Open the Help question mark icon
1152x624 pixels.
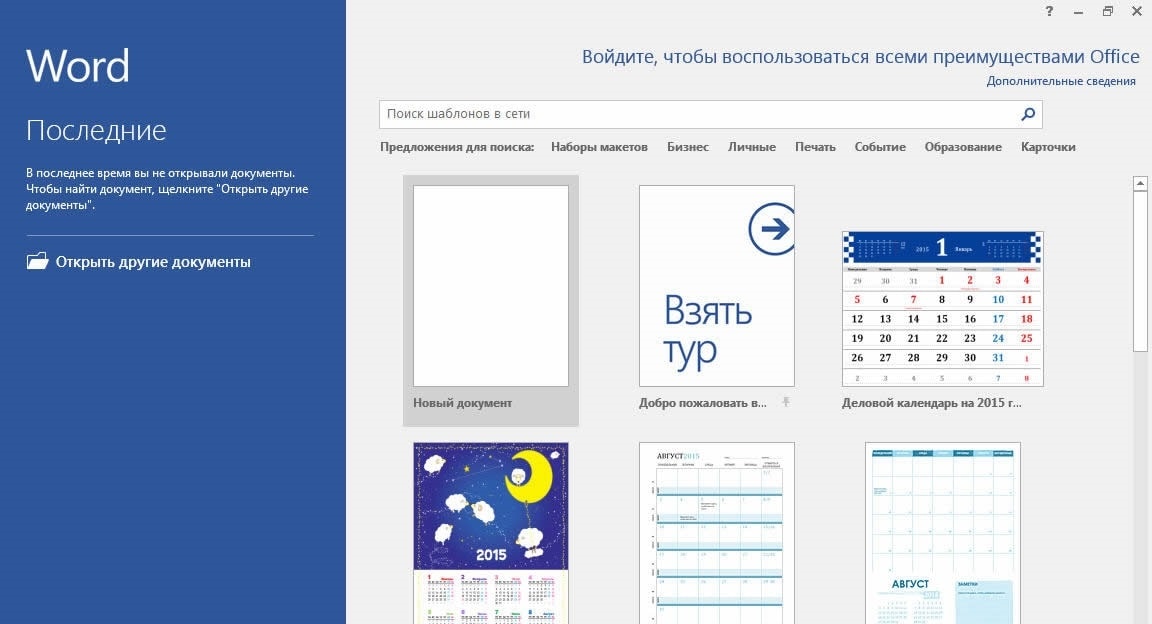tap(1049, 11)
